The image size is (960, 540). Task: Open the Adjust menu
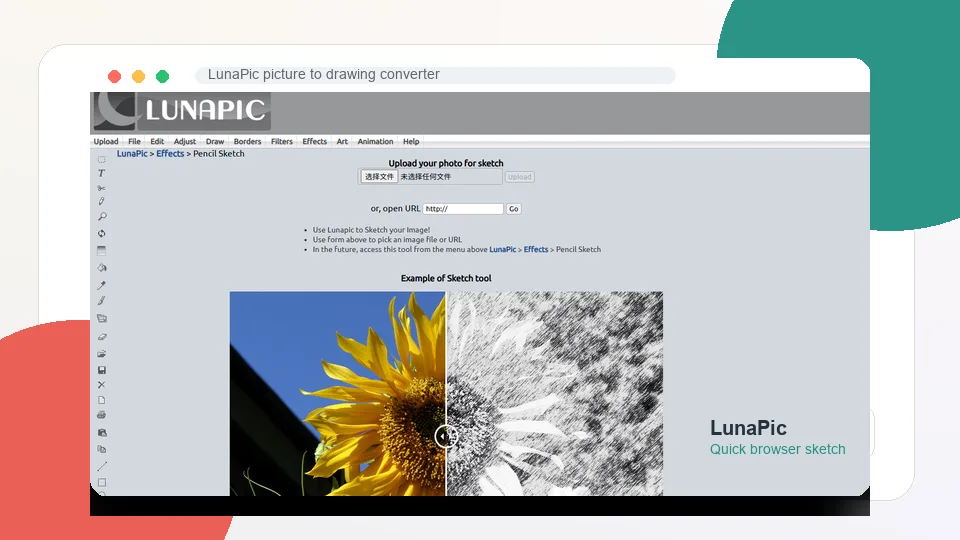[x=185, y=141]
